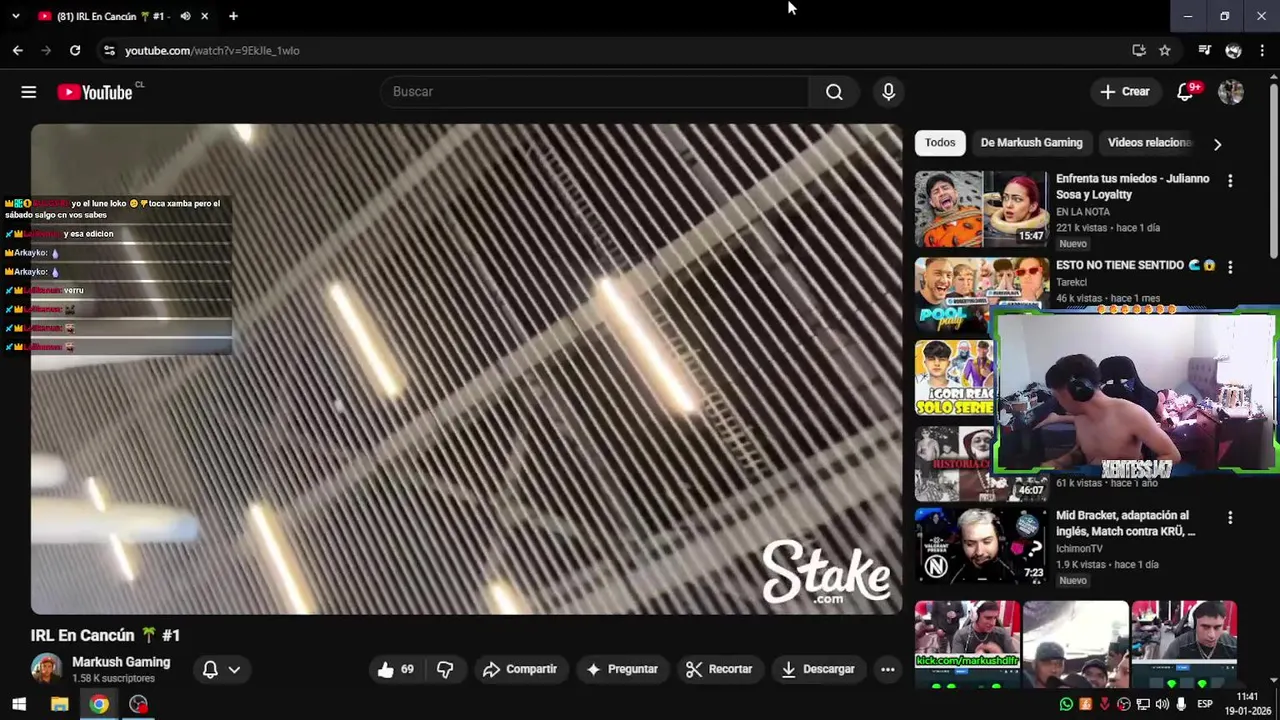1280x720 pixels.
Task: Click the OBS recording taskbar icon
Action: pyautogui.click(x=139, y=704)
